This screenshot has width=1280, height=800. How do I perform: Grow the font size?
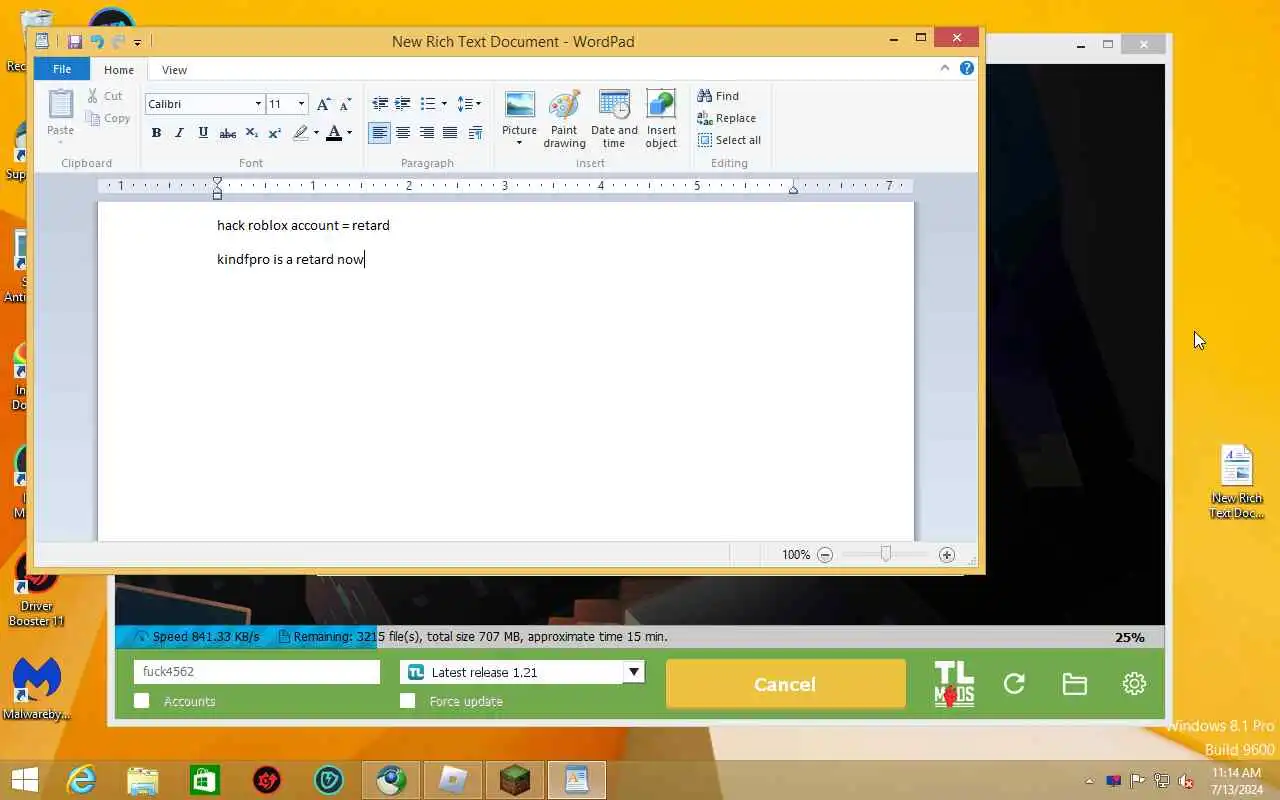[323, 104]
